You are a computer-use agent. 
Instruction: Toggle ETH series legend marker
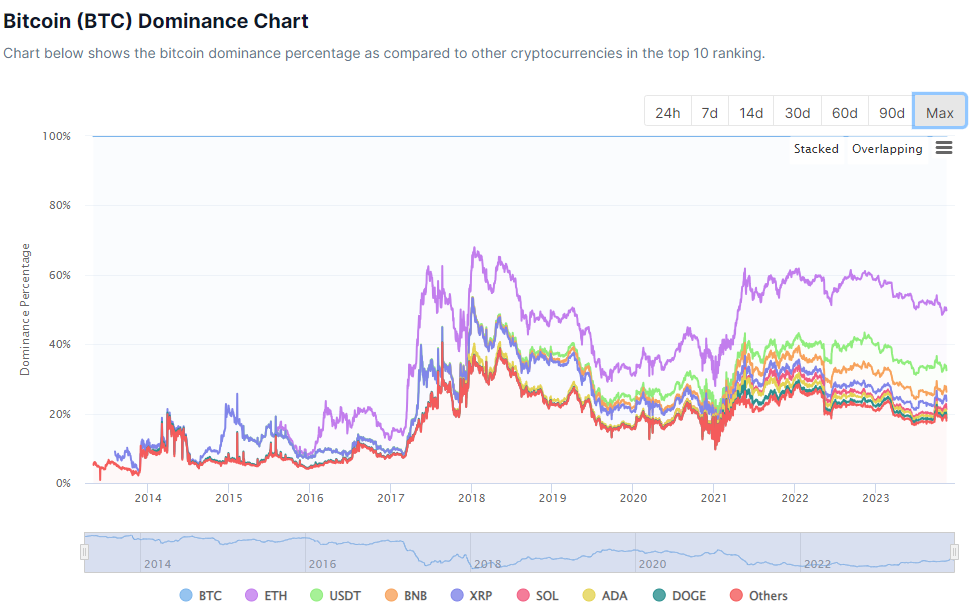(x=251, y=596)
